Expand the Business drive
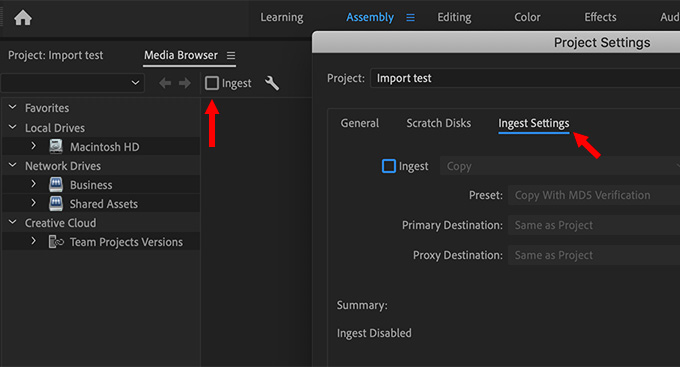This screenshot has height=367, width=680. coord(33,184)
